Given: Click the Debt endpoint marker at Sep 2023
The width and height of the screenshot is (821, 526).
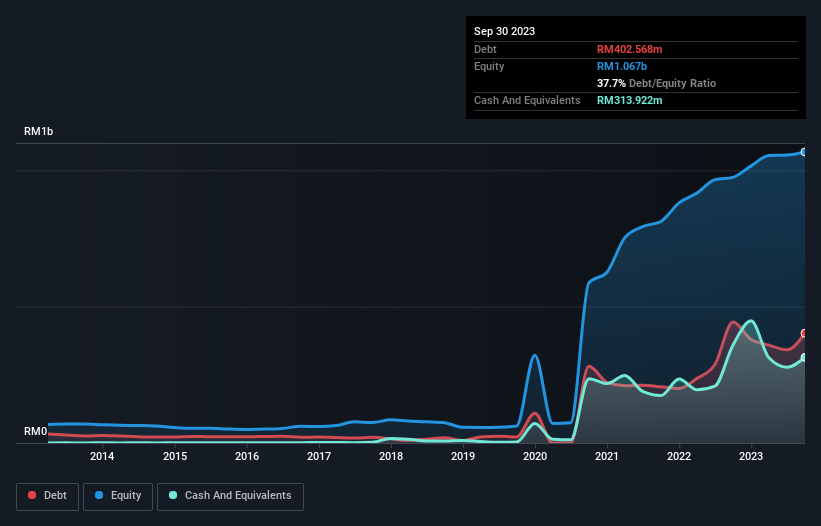Looking at the screenshot, I should point(804,333).
